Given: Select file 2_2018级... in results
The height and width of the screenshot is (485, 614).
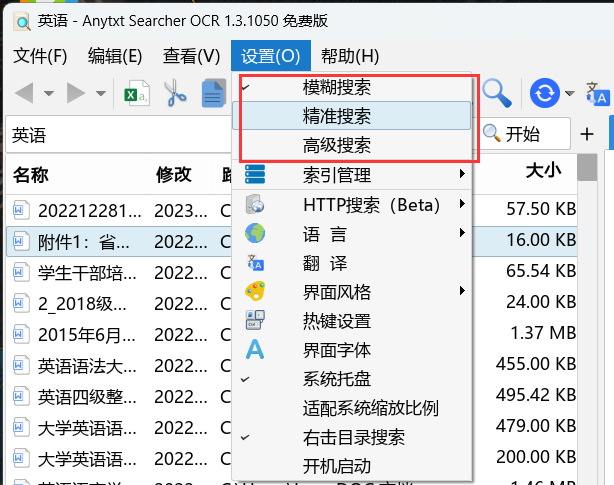Looking at the screenshot, I should coord(82,304).
